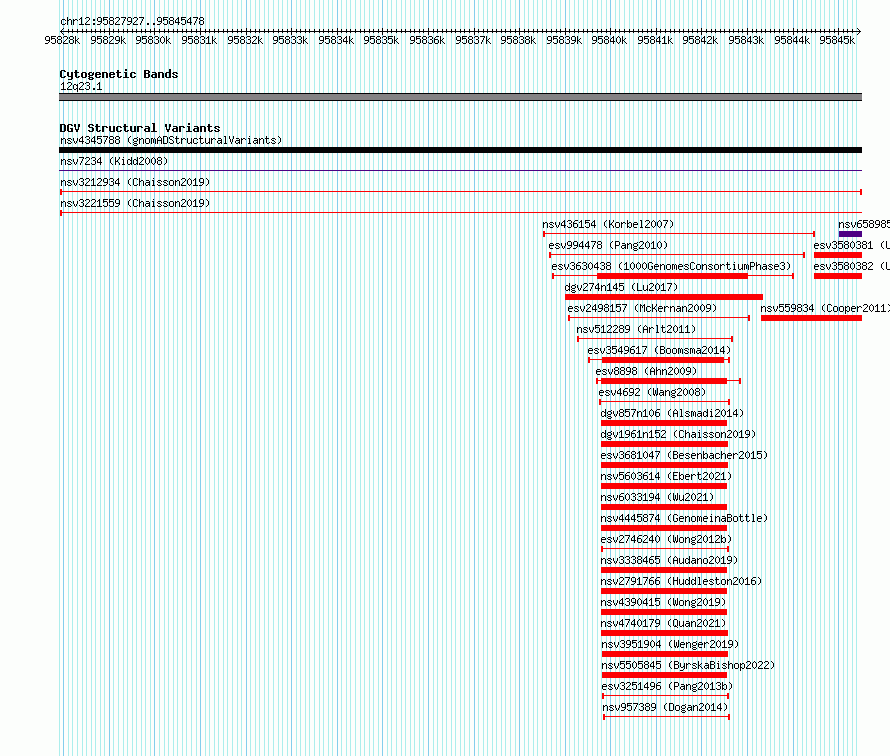Image resolution: width=890 pixels, height=756 pixels.
Task: Click the red nsv559834 Cooper2011 variant bar
Action: click(x=812, y=318)
